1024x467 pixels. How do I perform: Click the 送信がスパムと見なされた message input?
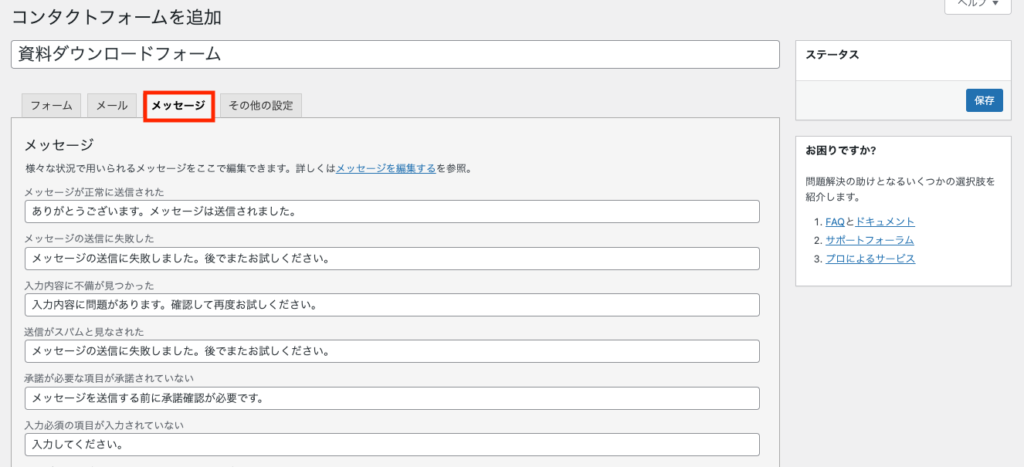[391, 351]
